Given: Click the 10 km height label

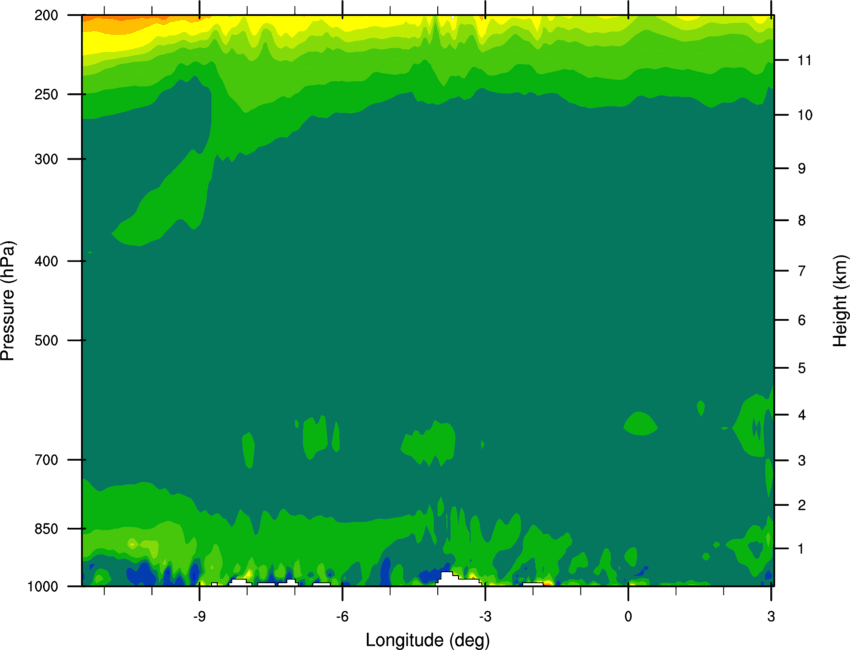Looking at the screenshot, I should (805, 115).
